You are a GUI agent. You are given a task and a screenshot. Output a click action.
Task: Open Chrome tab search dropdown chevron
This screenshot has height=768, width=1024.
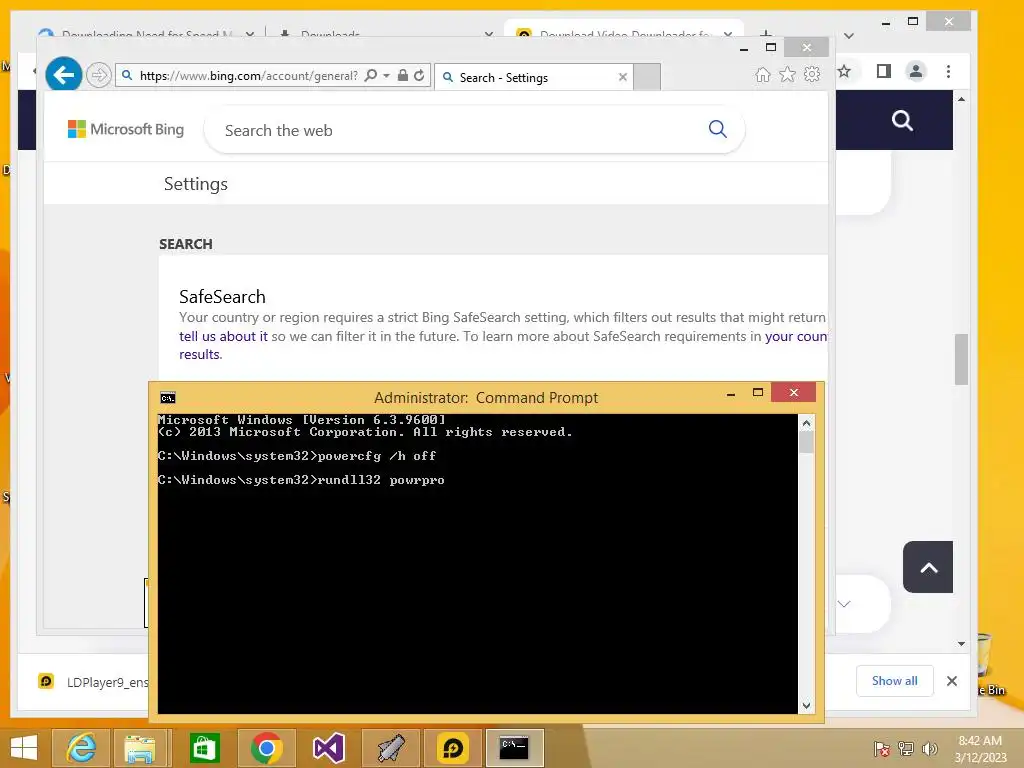(849, 35)
